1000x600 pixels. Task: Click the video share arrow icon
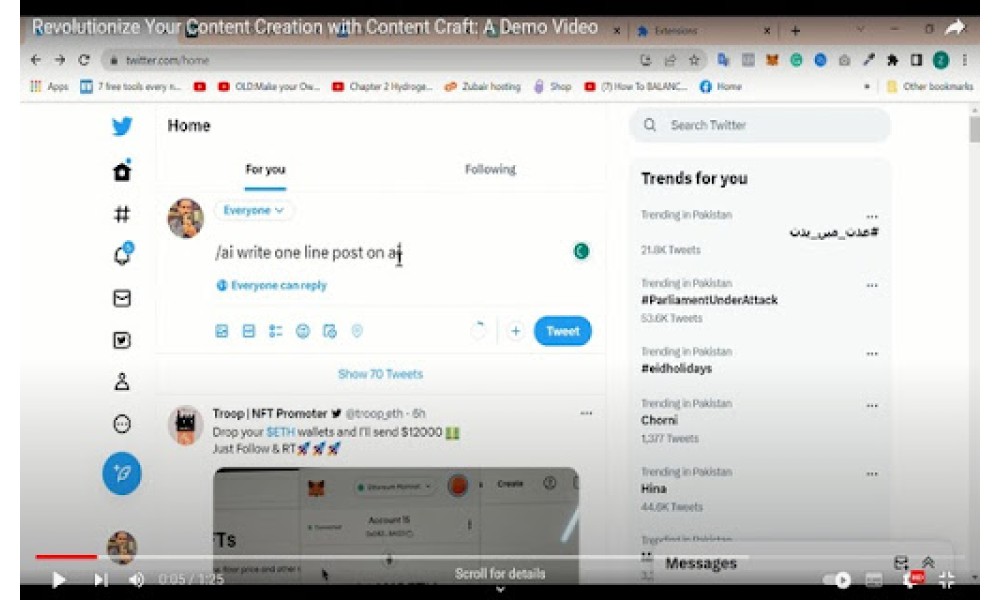pyautogui.click(x=955, y=27)
